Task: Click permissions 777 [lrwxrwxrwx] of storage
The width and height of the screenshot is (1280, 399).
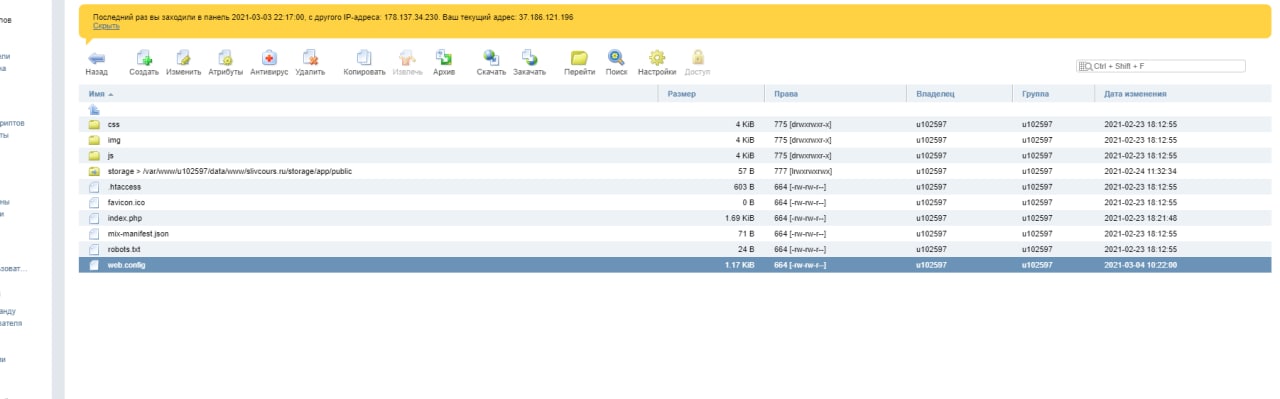Action: point(803,172)
